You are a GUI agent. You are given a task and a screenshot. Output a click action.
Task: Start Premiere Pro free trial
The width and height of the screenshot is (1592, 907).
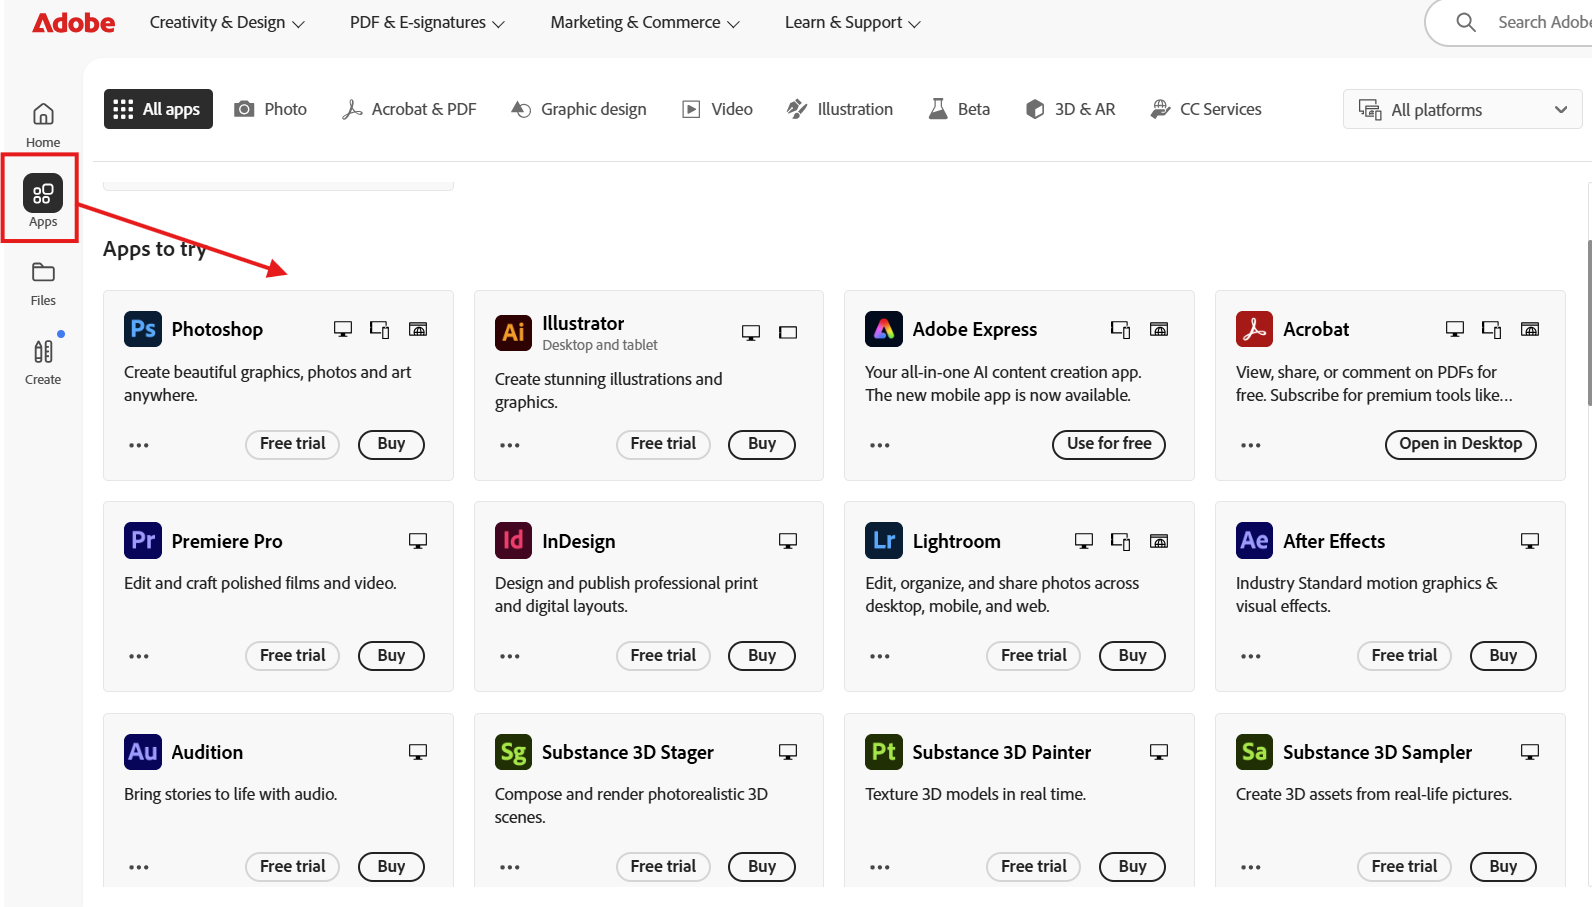[293, 656]
